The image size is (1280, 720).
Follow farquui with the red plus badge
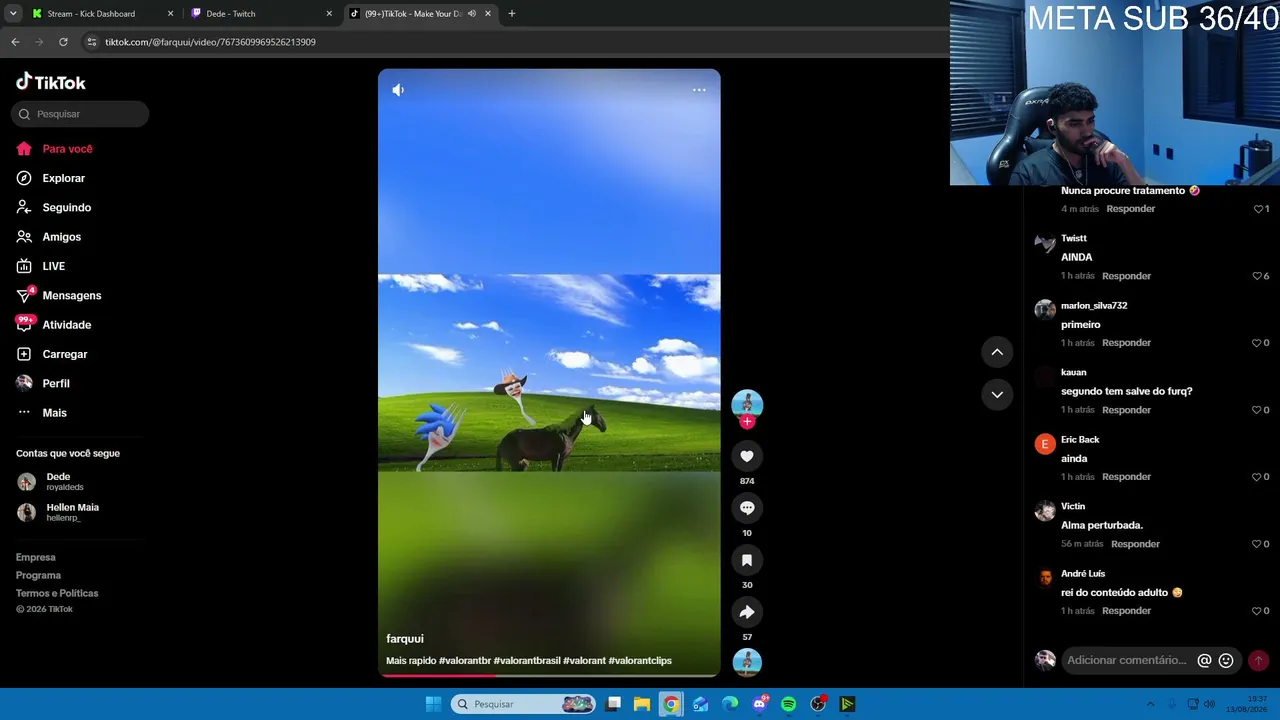point(747,422)
